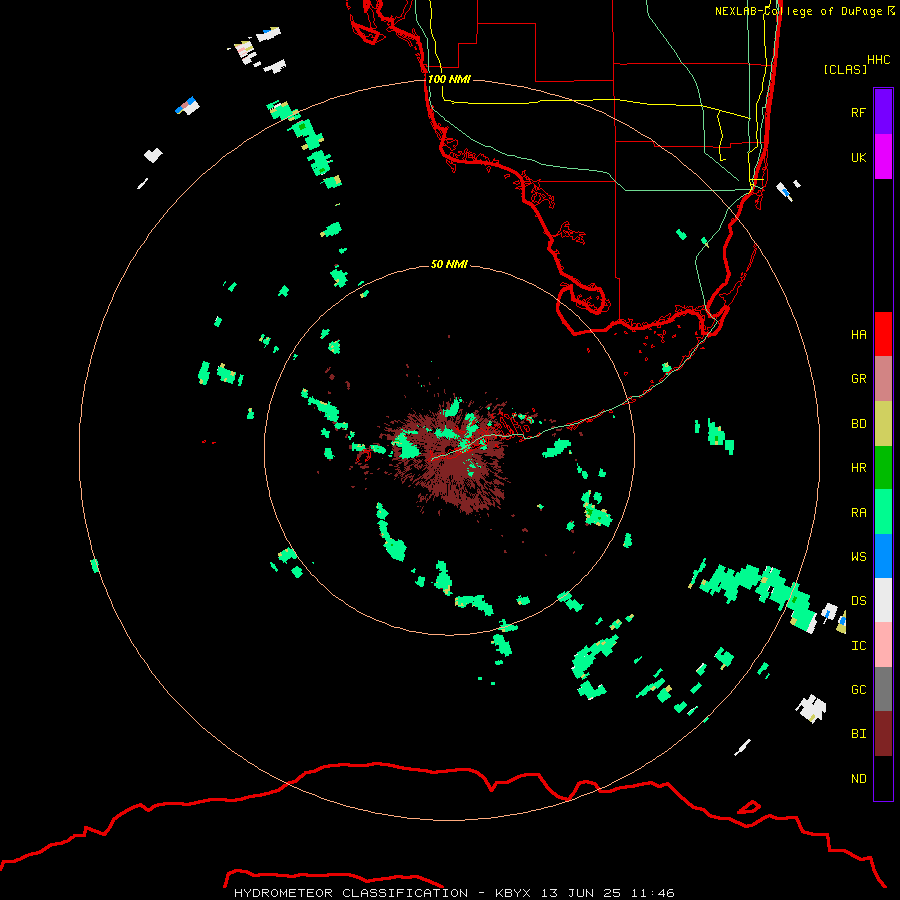
Task: Click the brown BI legend swatch
Action: [x=883, y=734]
